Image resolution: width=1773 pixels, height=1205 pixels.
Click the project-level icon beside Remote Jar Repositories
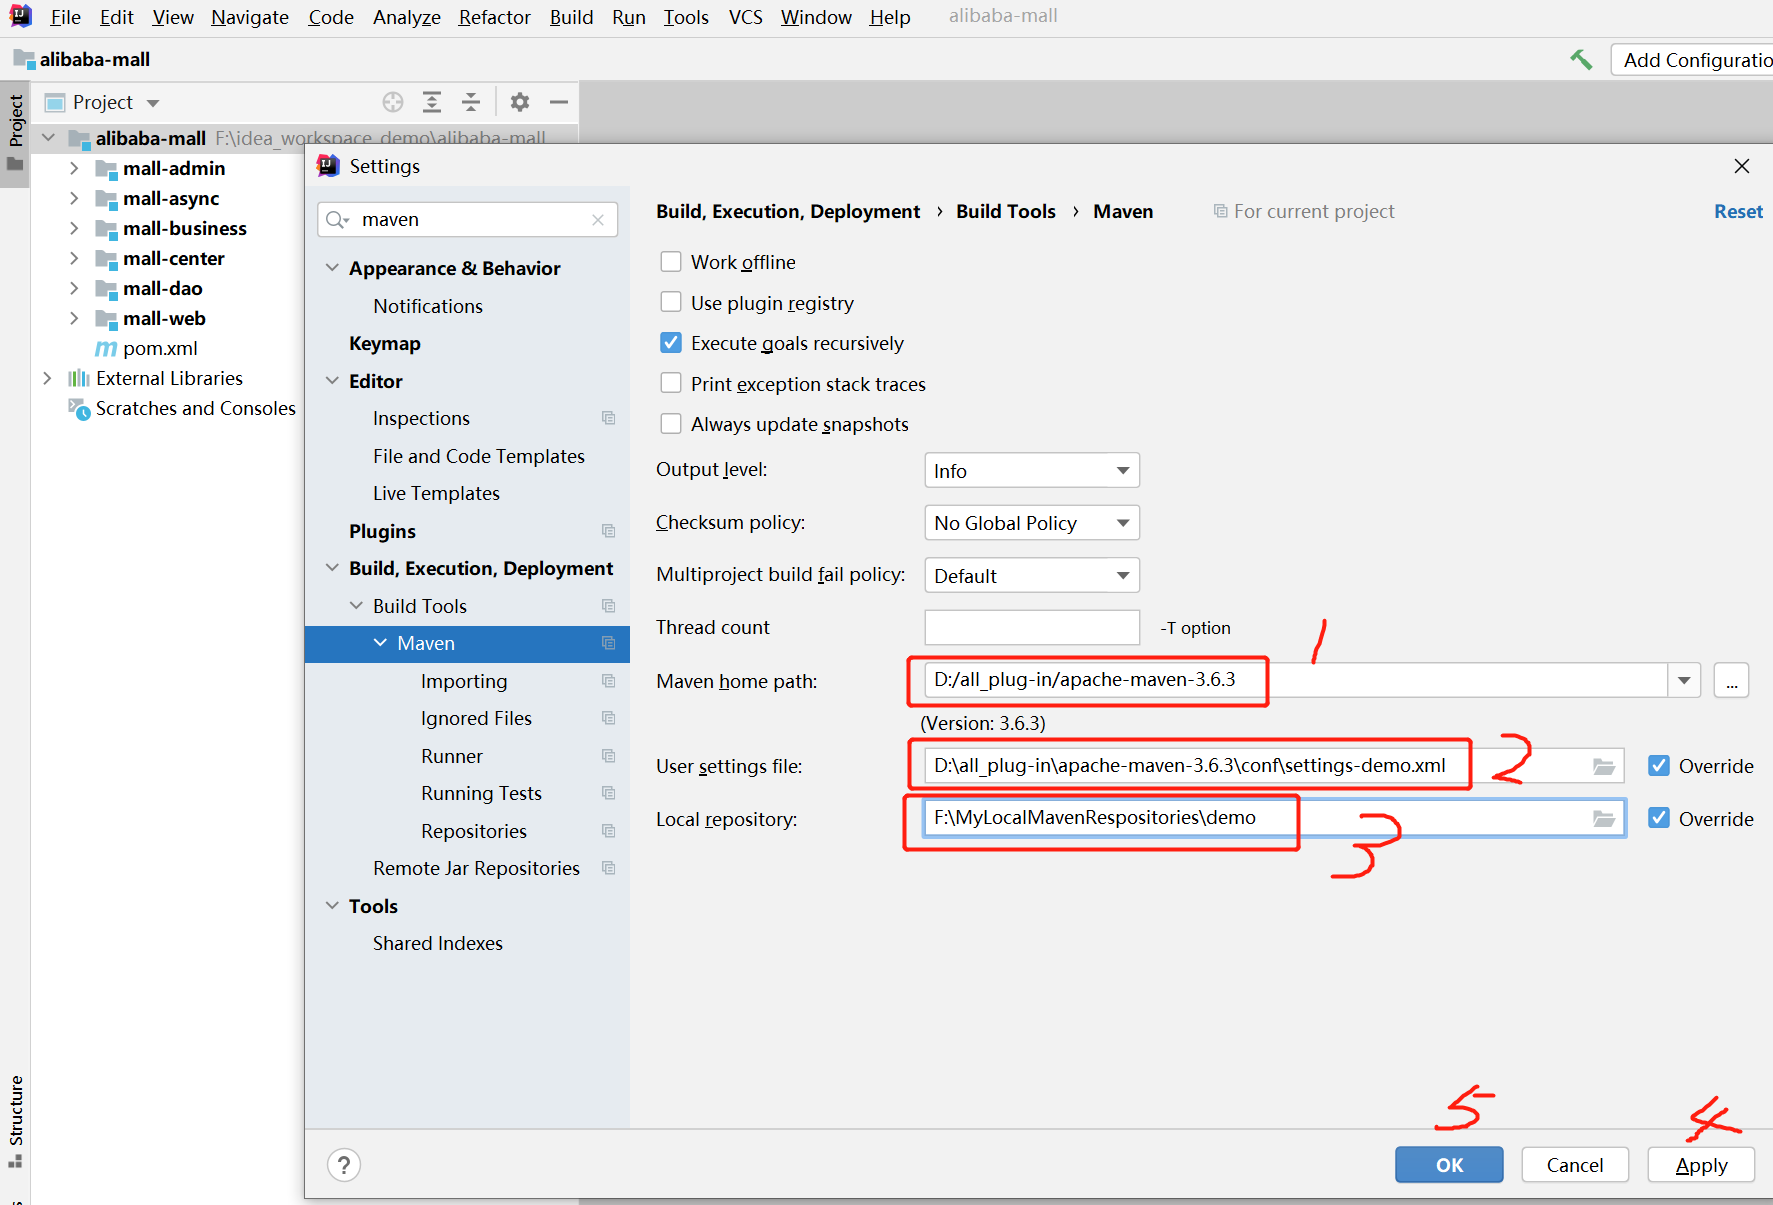pos(608,868)
